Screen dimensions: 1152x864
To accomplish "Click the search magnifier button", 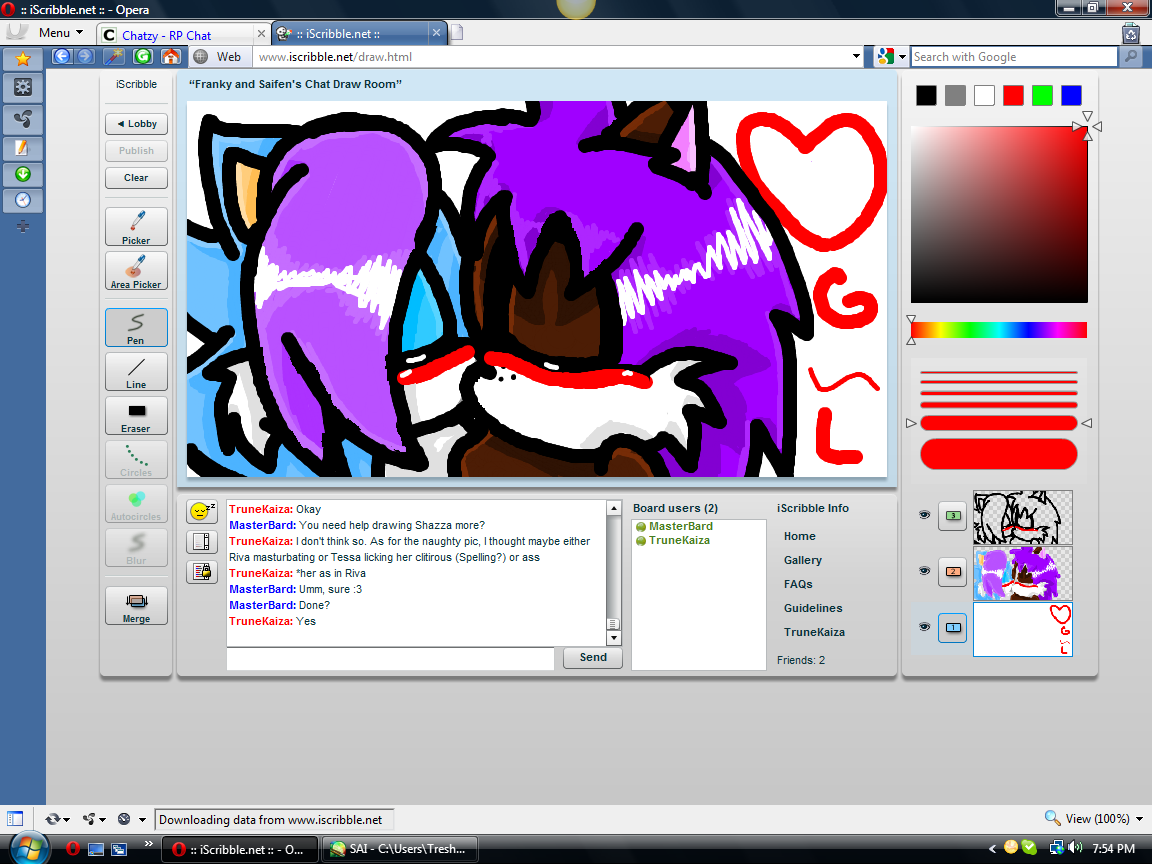I will 1129,57.
